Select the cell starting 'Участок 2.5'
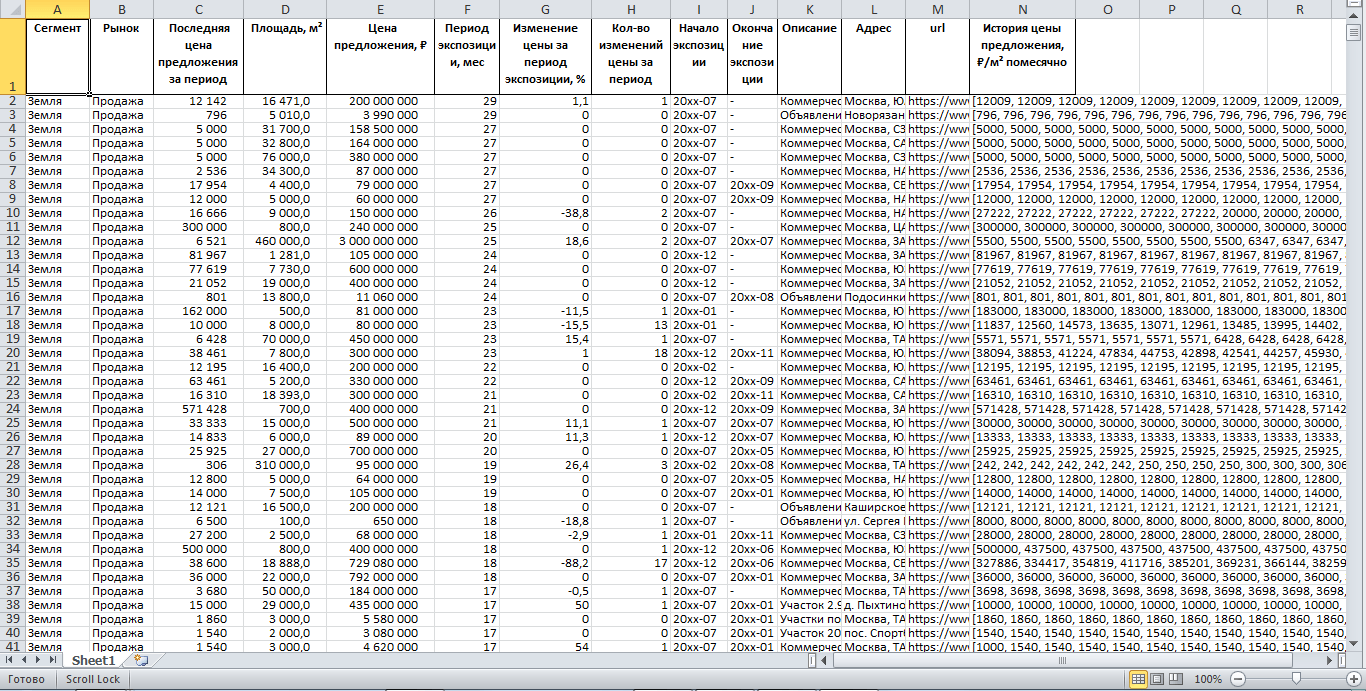This screenshot has height=691, width=1366. pyautogui.click(x=809, y=605)
